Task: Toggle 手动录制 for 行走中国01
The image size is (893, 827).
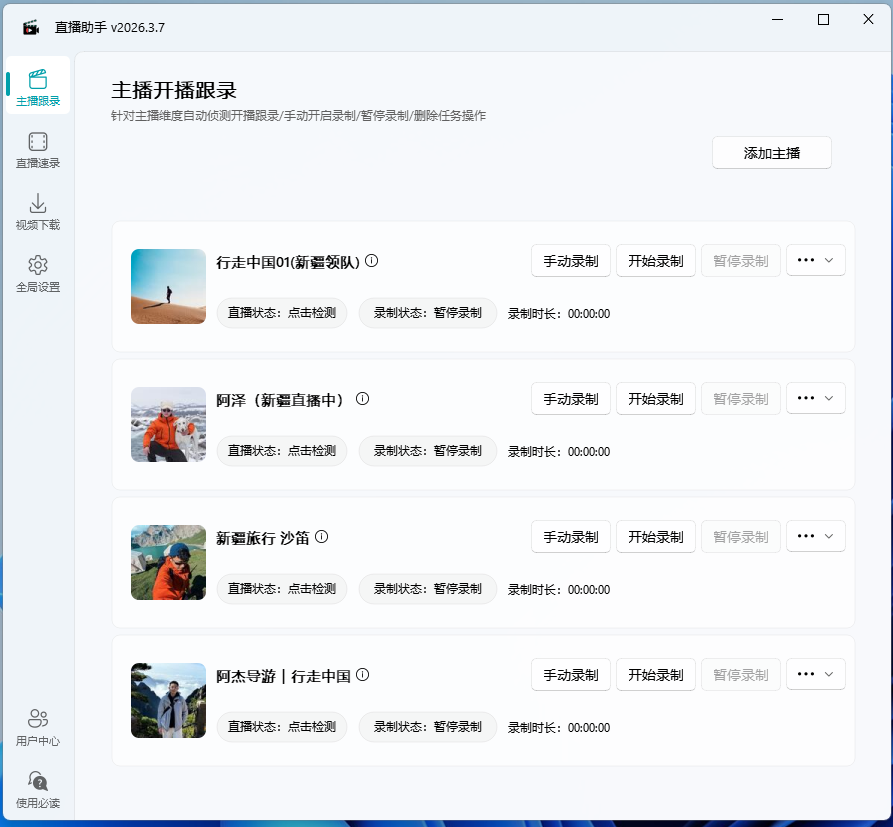Action: click(570, 260)
